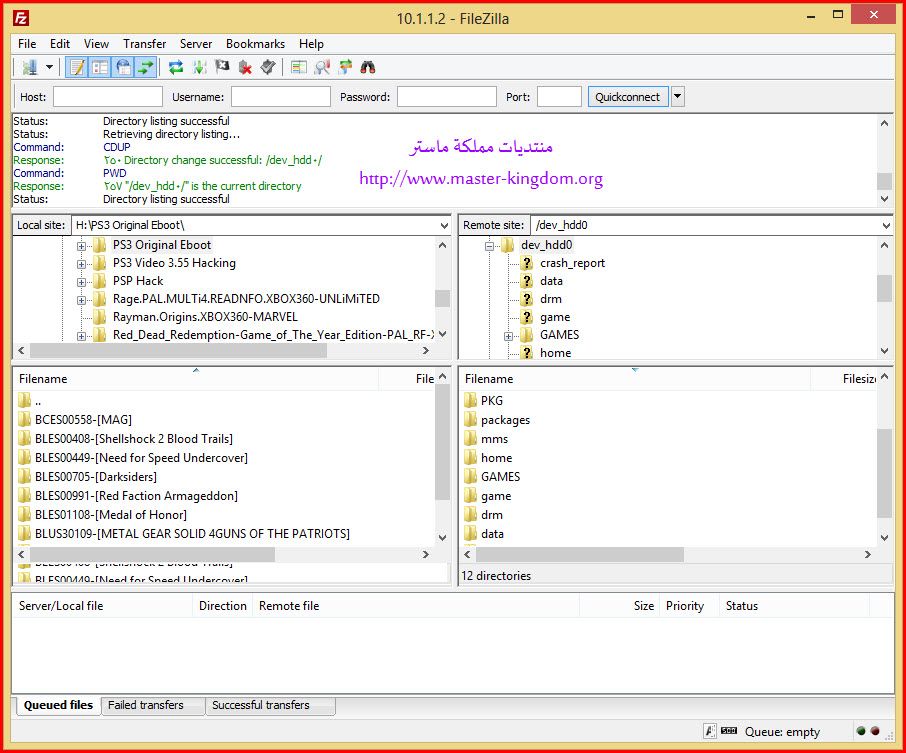Click the local file list horizontal scrollbar
This screenshot has height=753, width=906.
click(153, 554)
